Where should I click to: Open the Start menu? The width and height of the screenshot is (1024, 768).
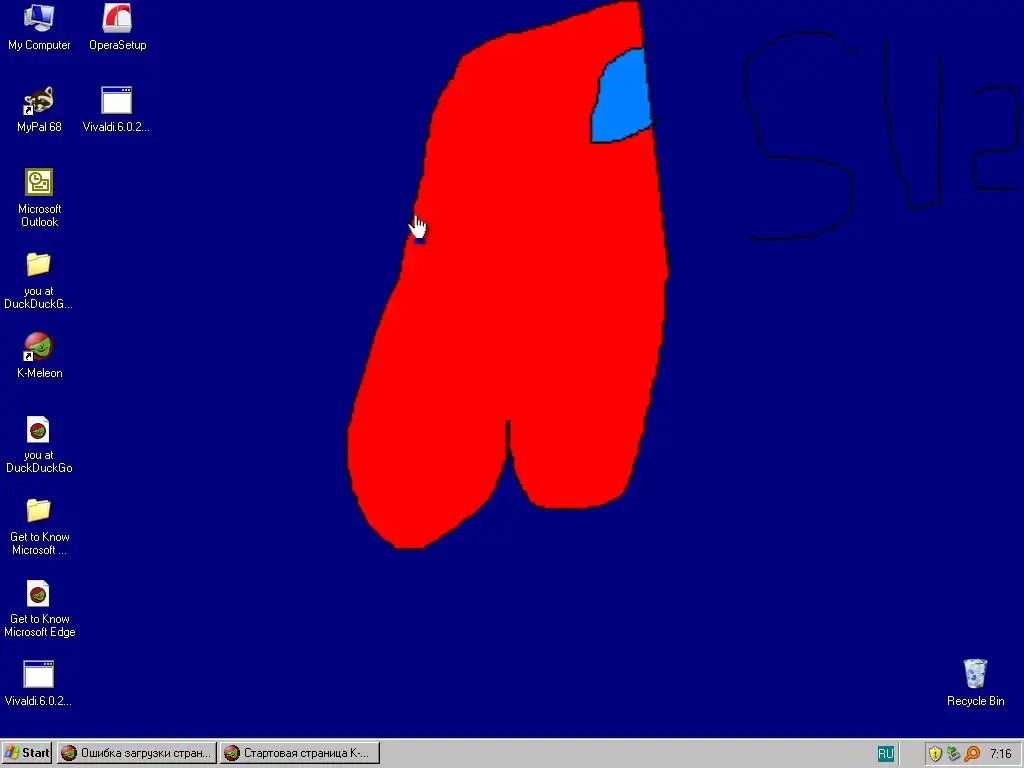pyautogui.click(x=27, y=753)
